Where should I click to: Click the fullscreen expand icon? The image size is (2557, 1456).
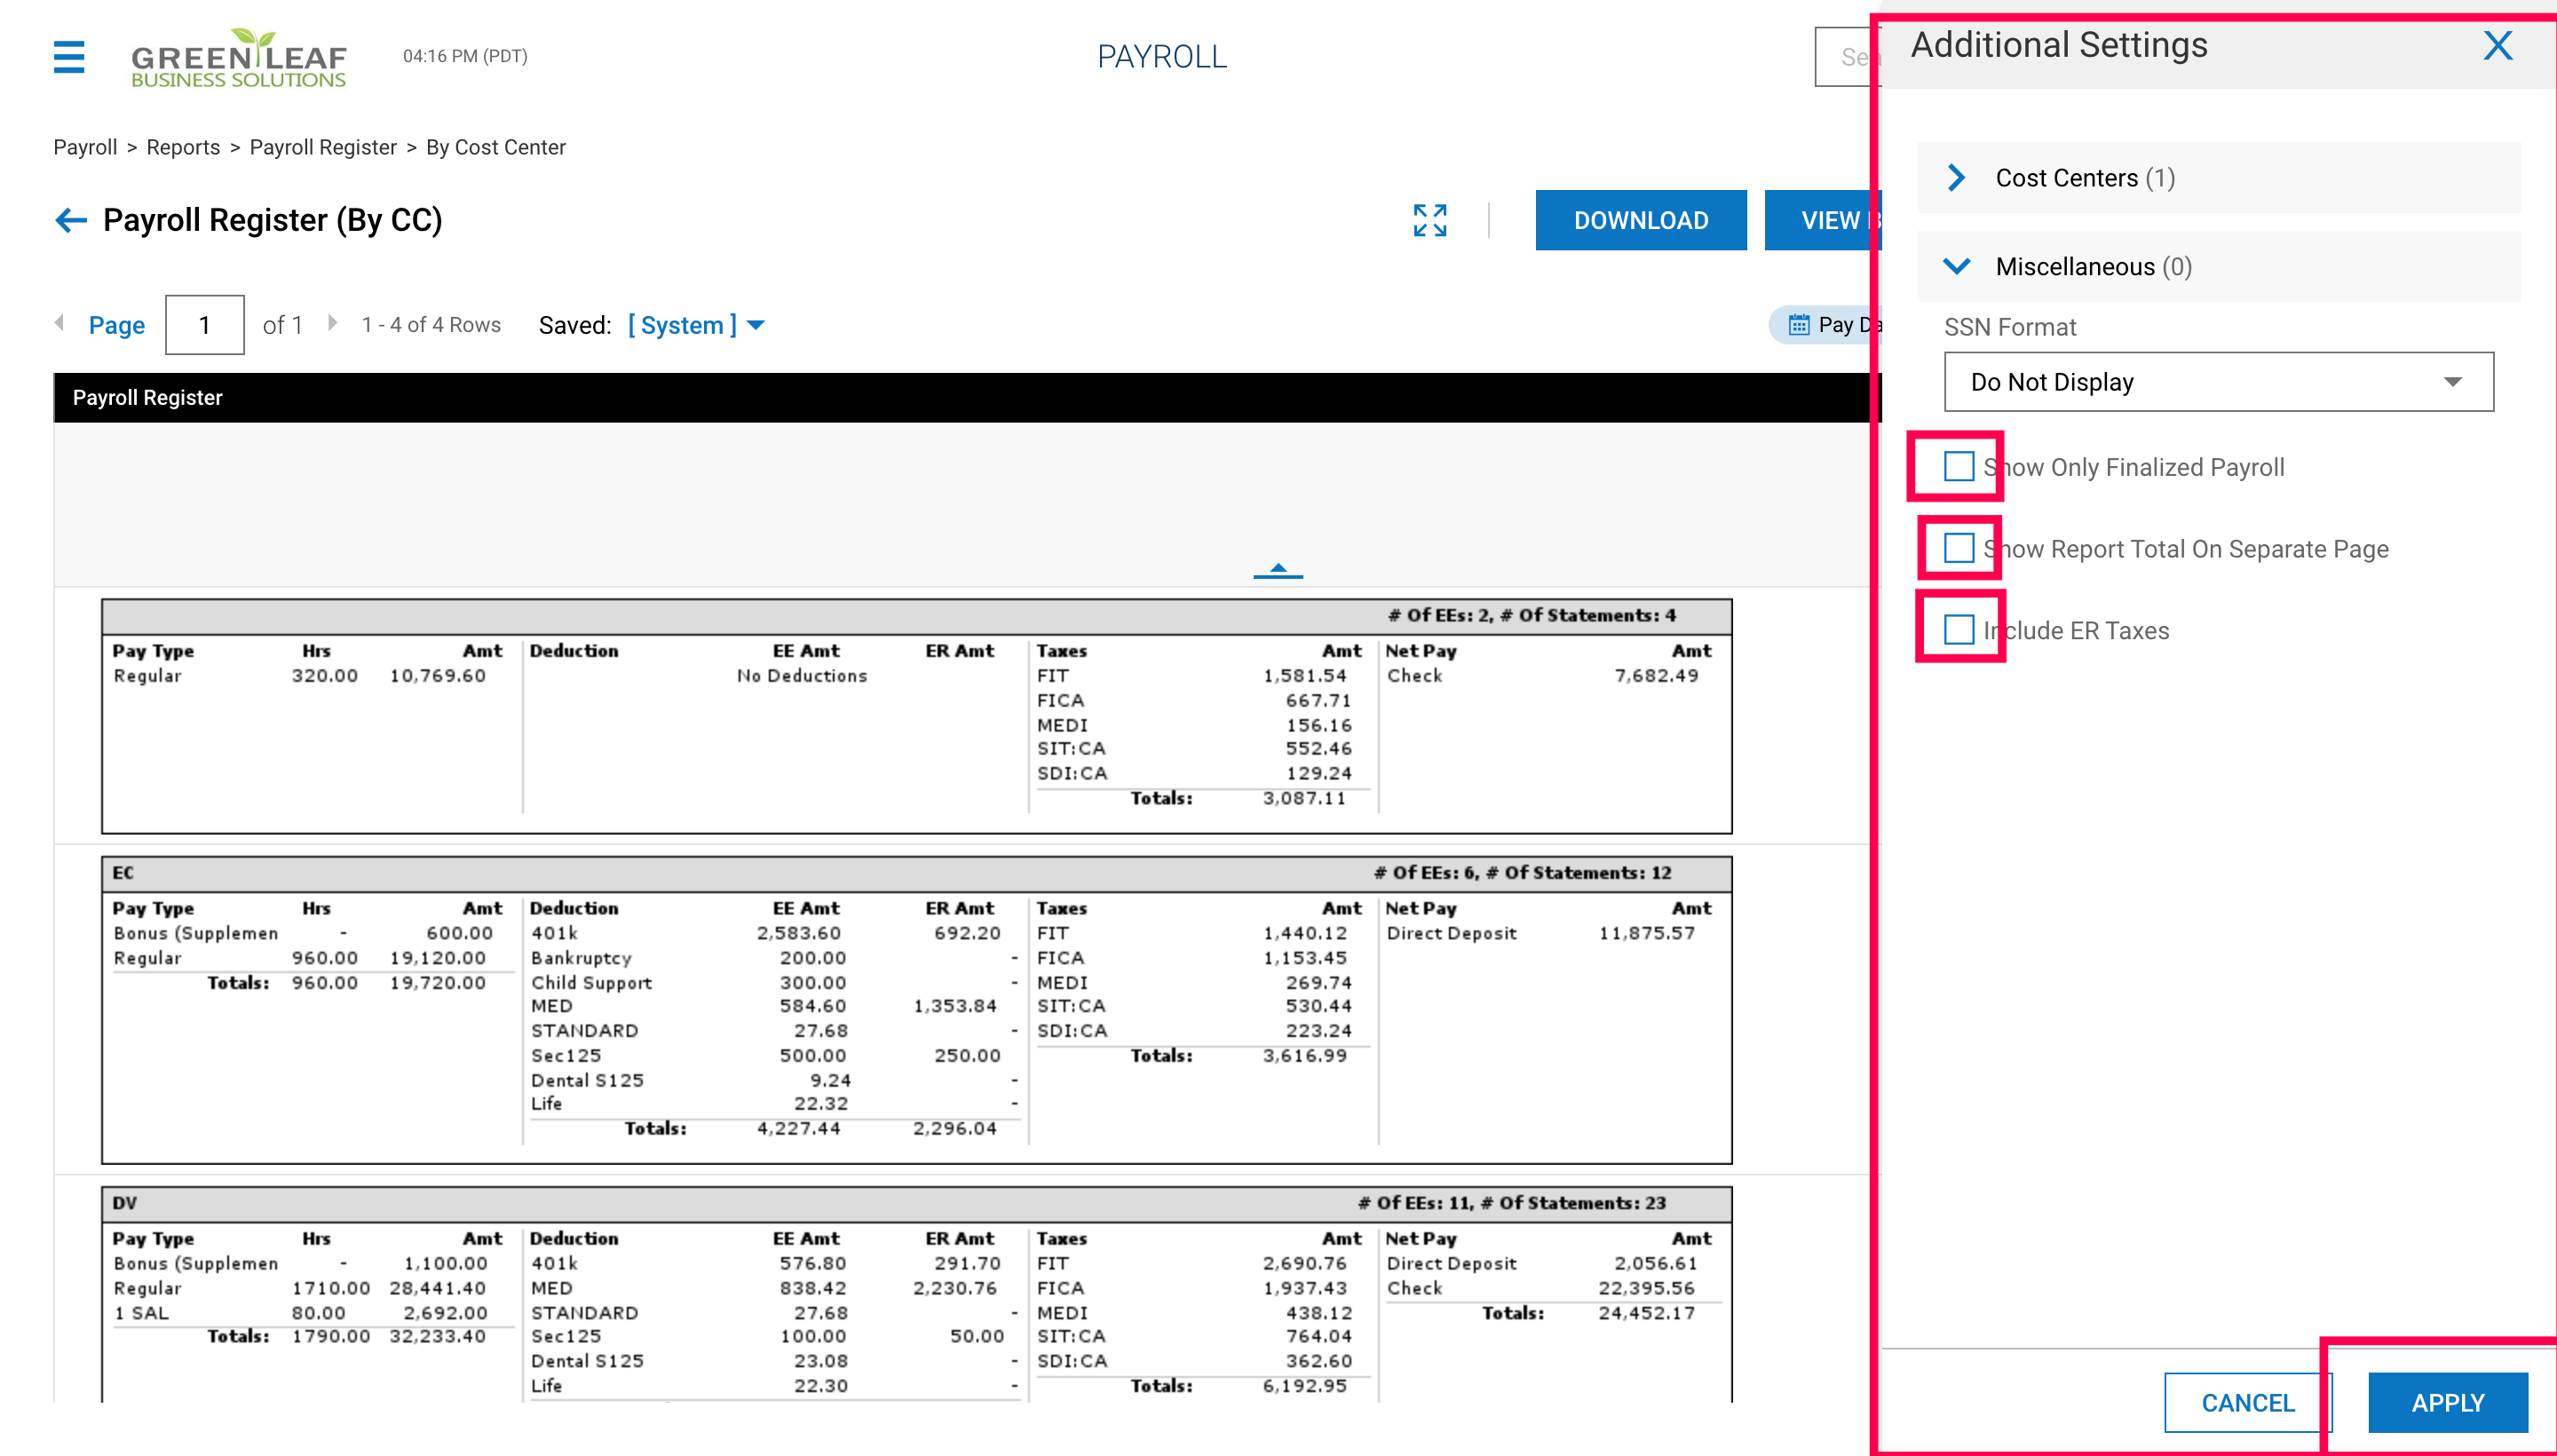coord(1430,220)
